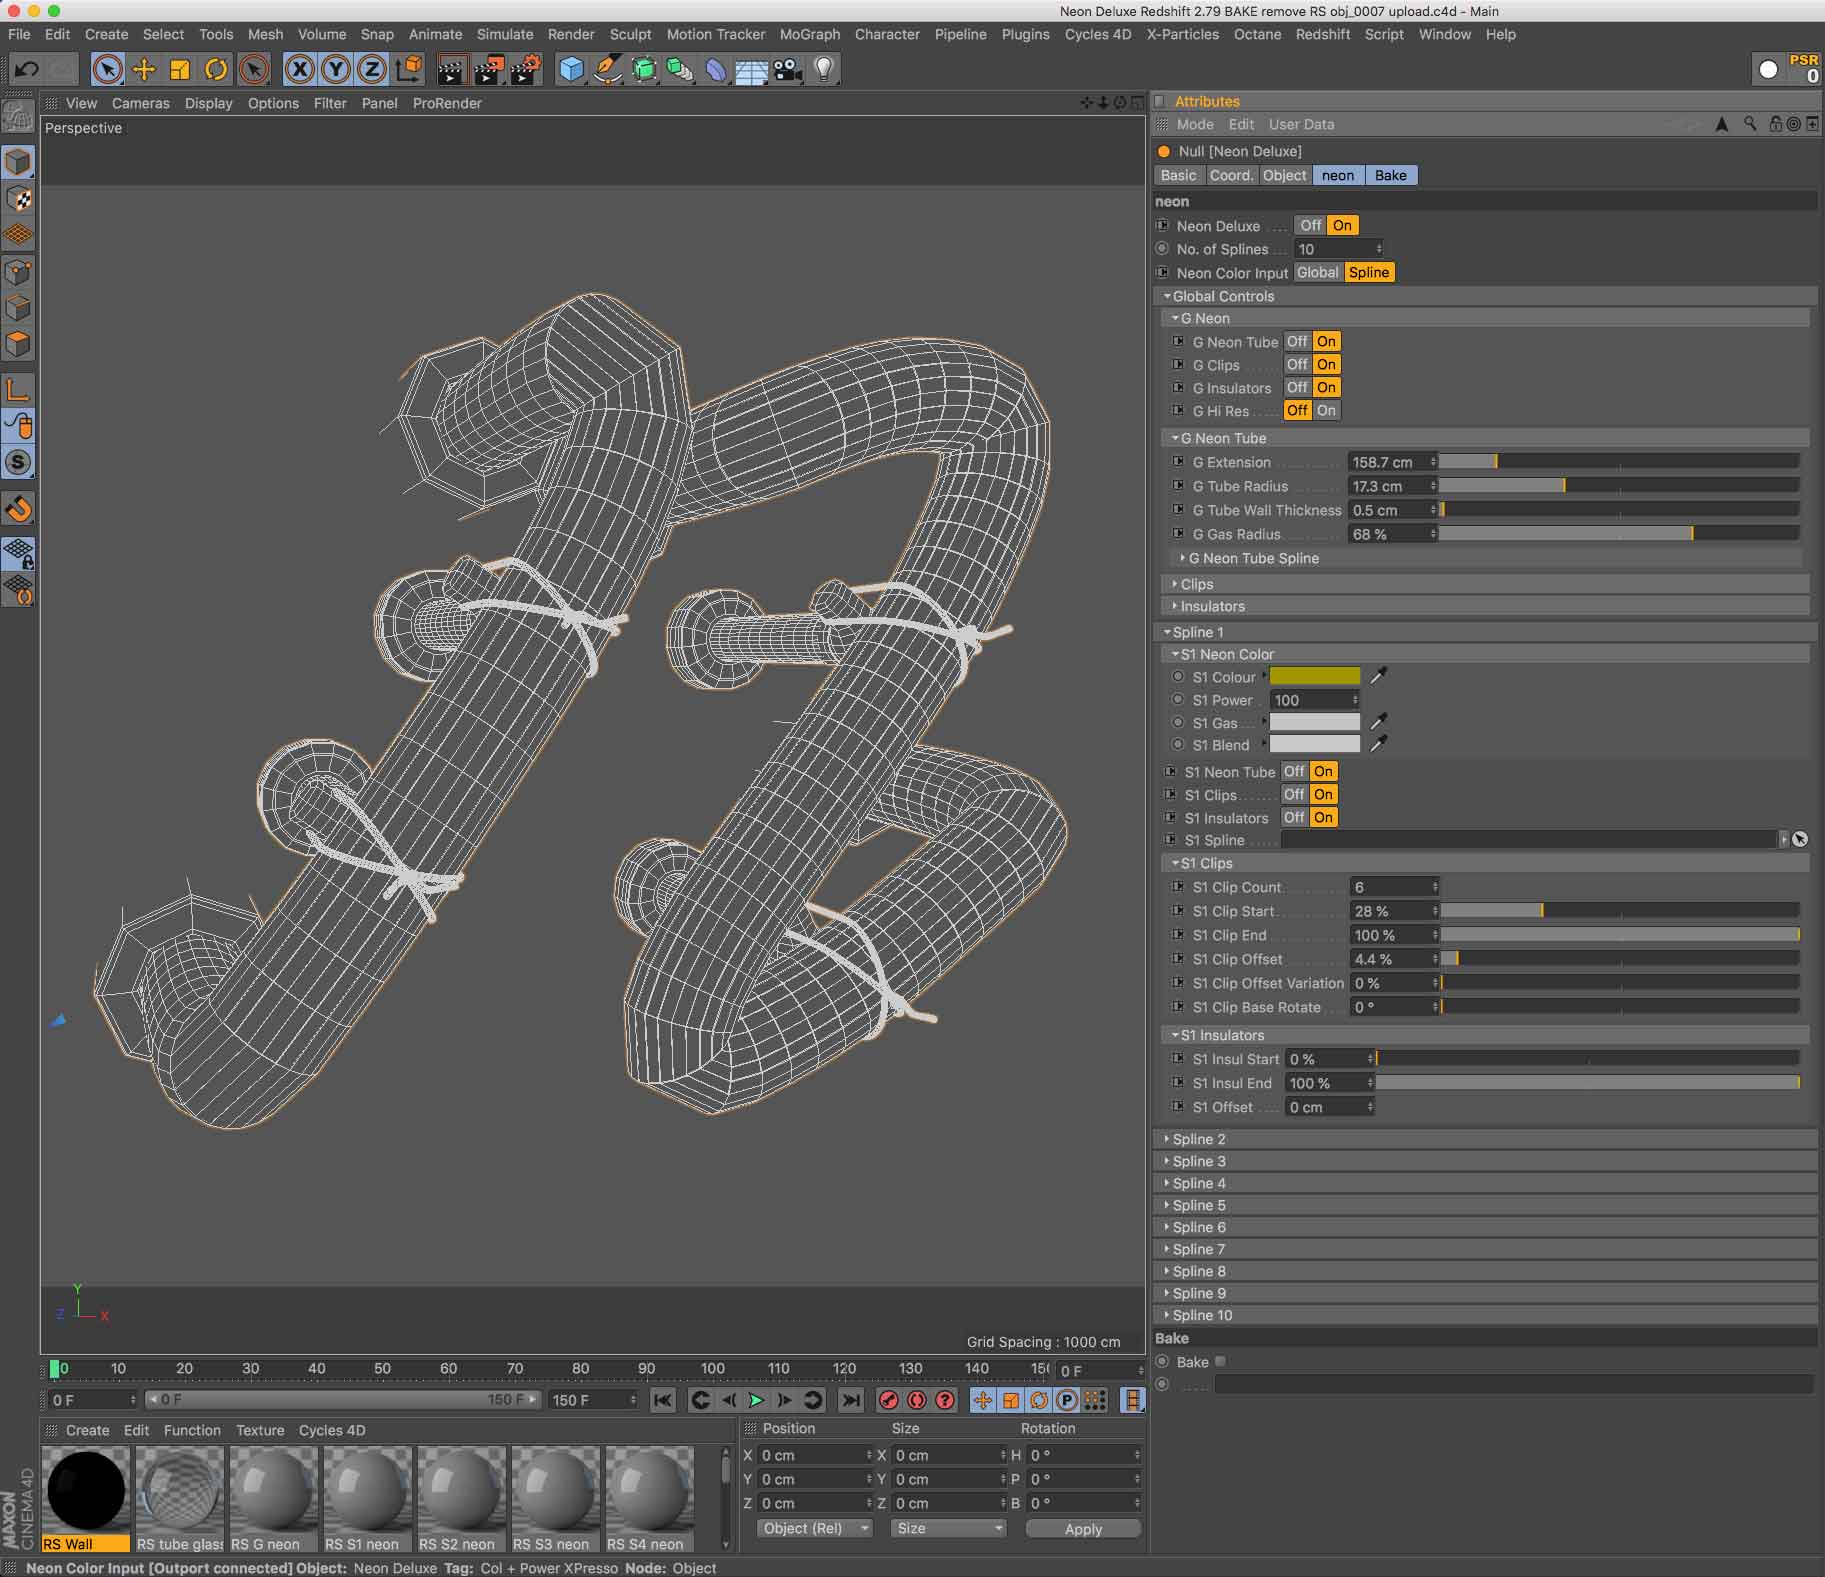Add a cube primitive object
This screenshot has width=1825, height=1577.
point(571,69)
